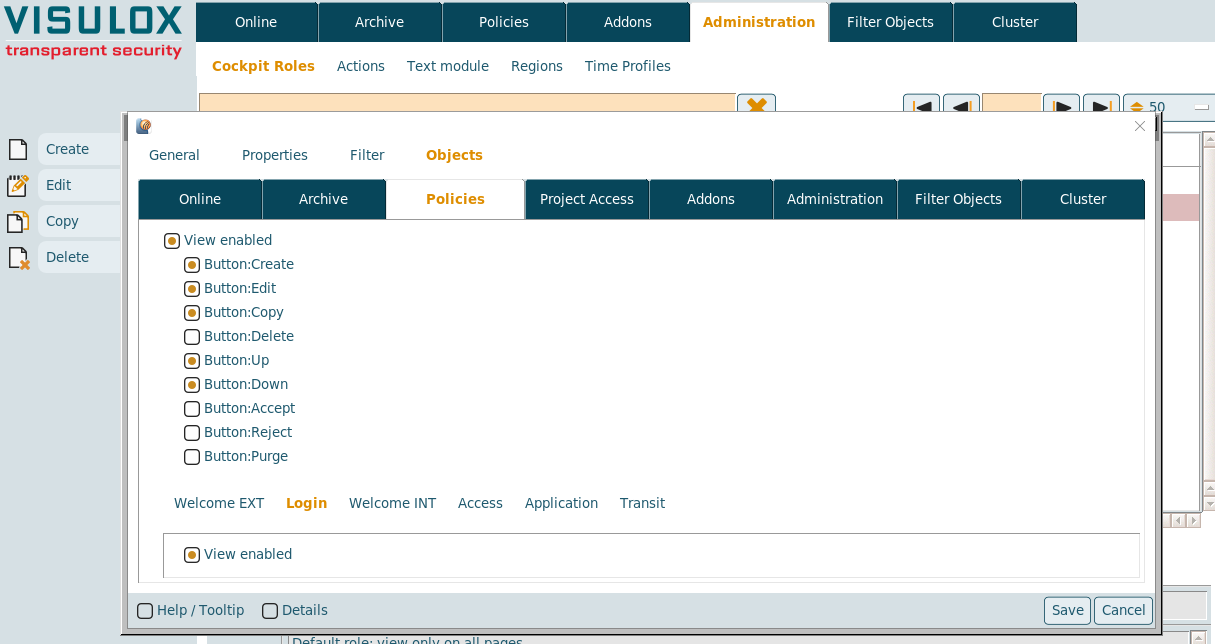
Task: Click the orange search input field
Action: click(x=467, y=104)
